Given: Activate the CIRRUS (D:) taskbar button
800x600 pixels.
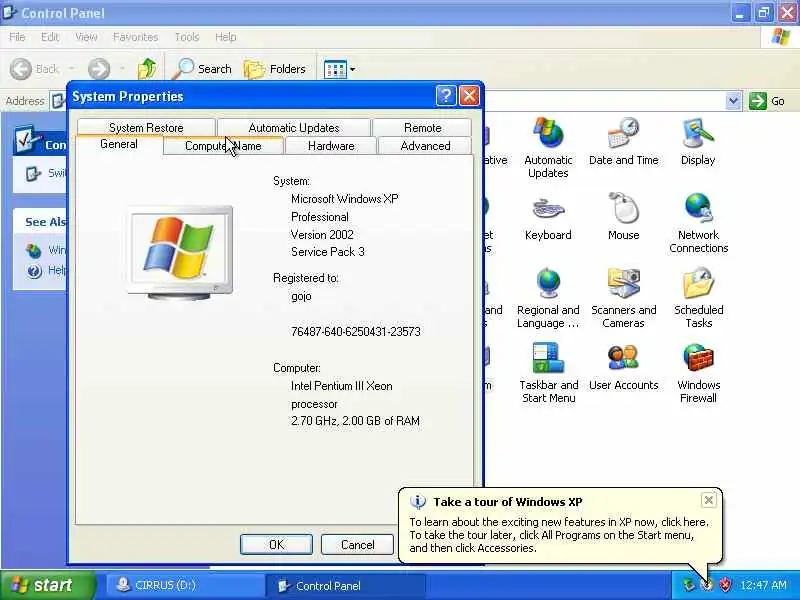Looking at the screenshot, I should [x=185, y=585].
